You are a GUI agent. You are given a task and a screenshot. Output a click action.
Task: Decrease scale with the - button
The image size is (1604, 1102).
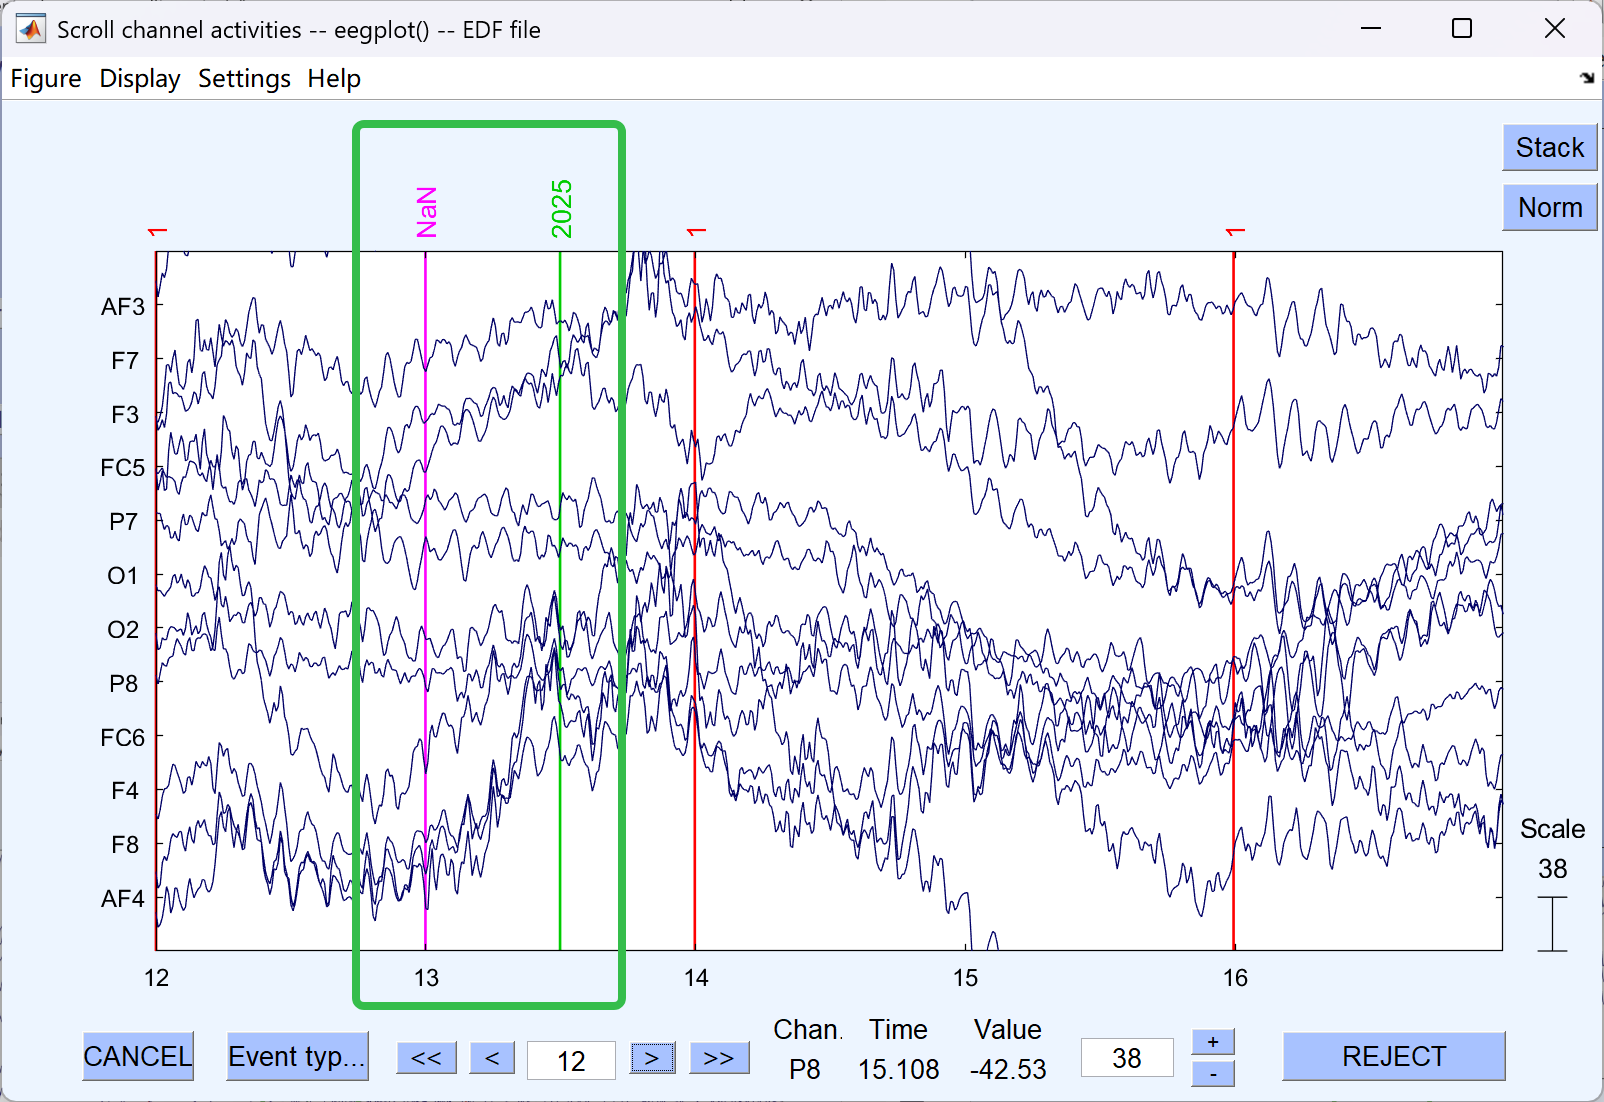point(1213,1074)
